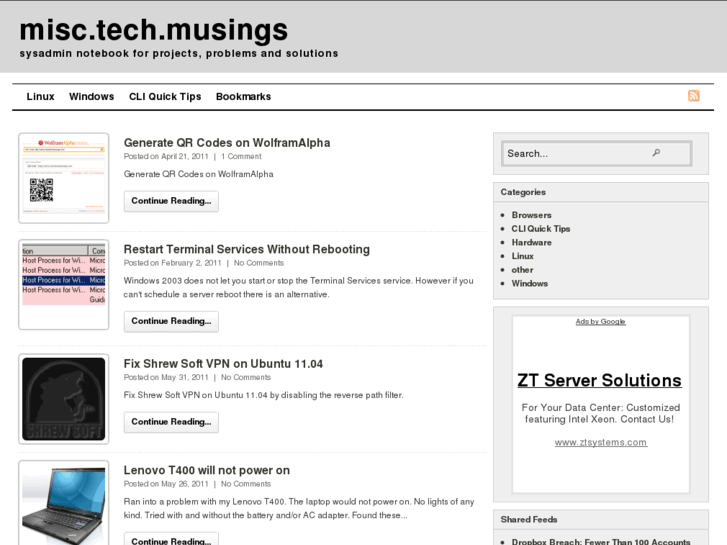Open post title Generate QR Codes on WolframAlpha
The image size is (727, 545).
[x=227, y=143]
